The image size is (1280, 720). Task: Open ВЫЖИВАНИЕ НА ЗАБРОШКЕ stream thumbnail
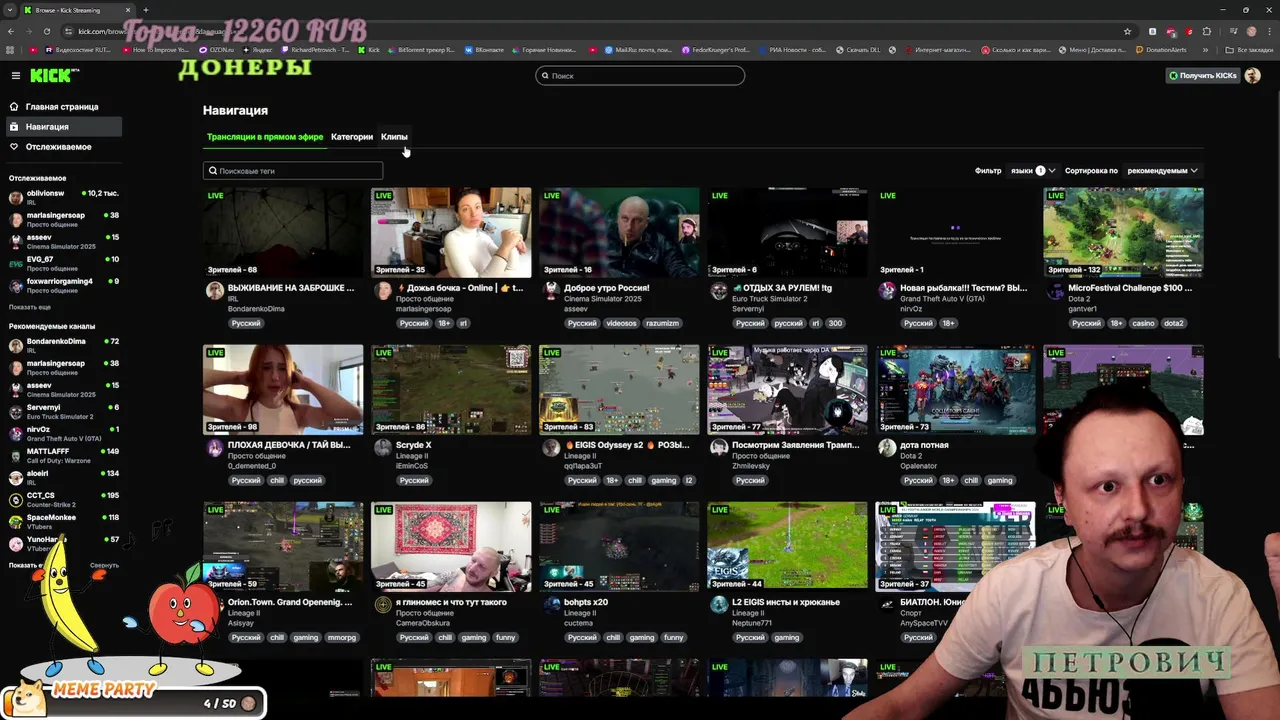point(283,232)
